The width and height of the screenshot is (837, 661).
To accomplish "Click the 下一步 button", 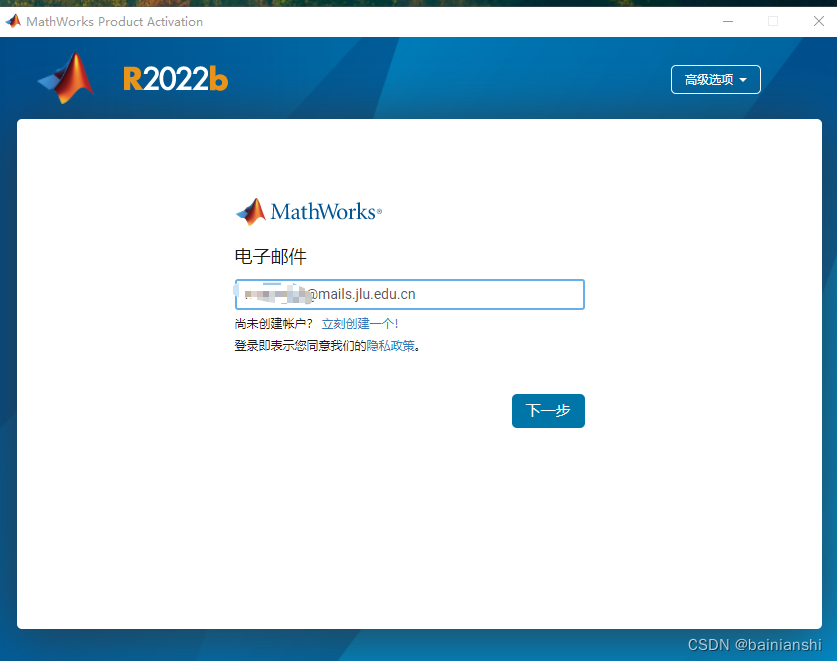I will click(548, 411).
